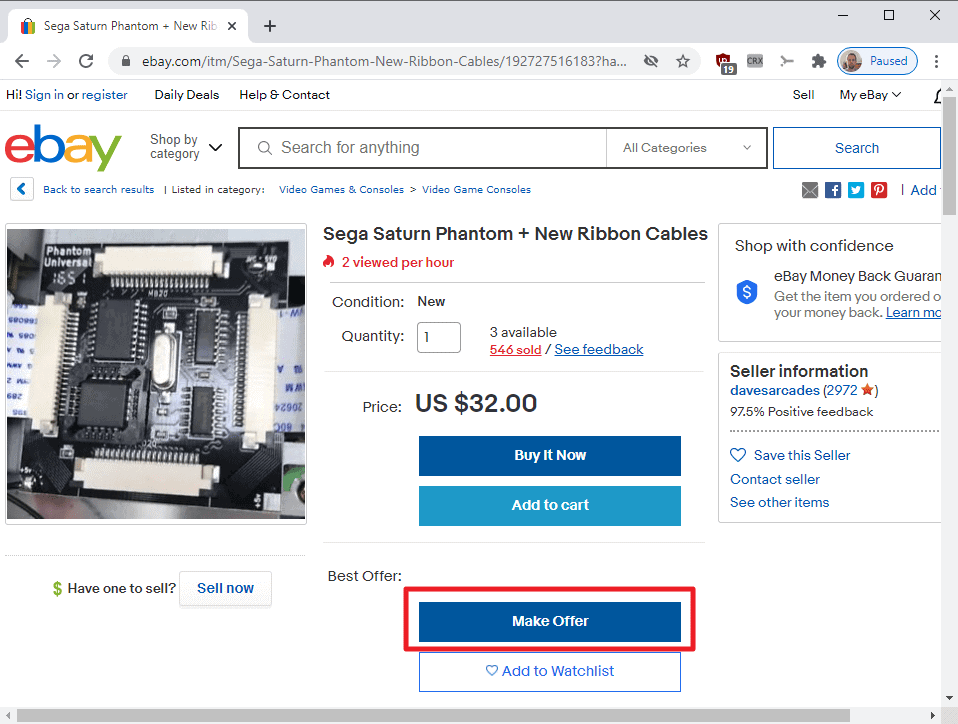Screen dimensions: 958x724
Task: Click the padlock site info icon
Action: pos(126,61)
